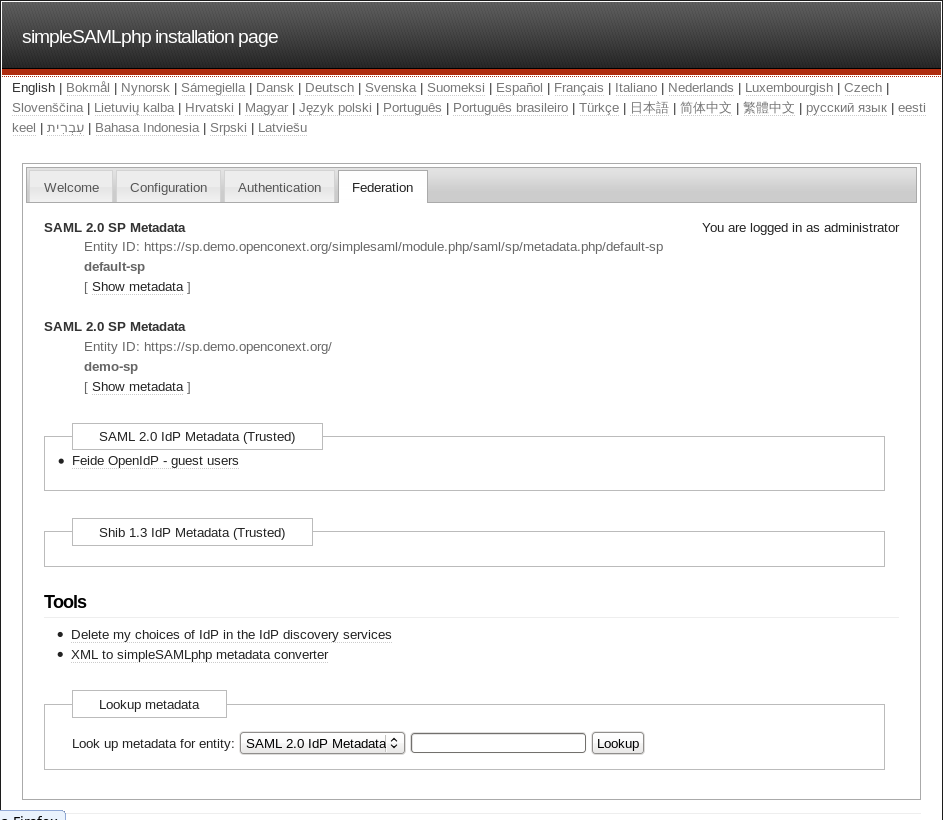Show metadata for demo-sp

tap(137, 387)
